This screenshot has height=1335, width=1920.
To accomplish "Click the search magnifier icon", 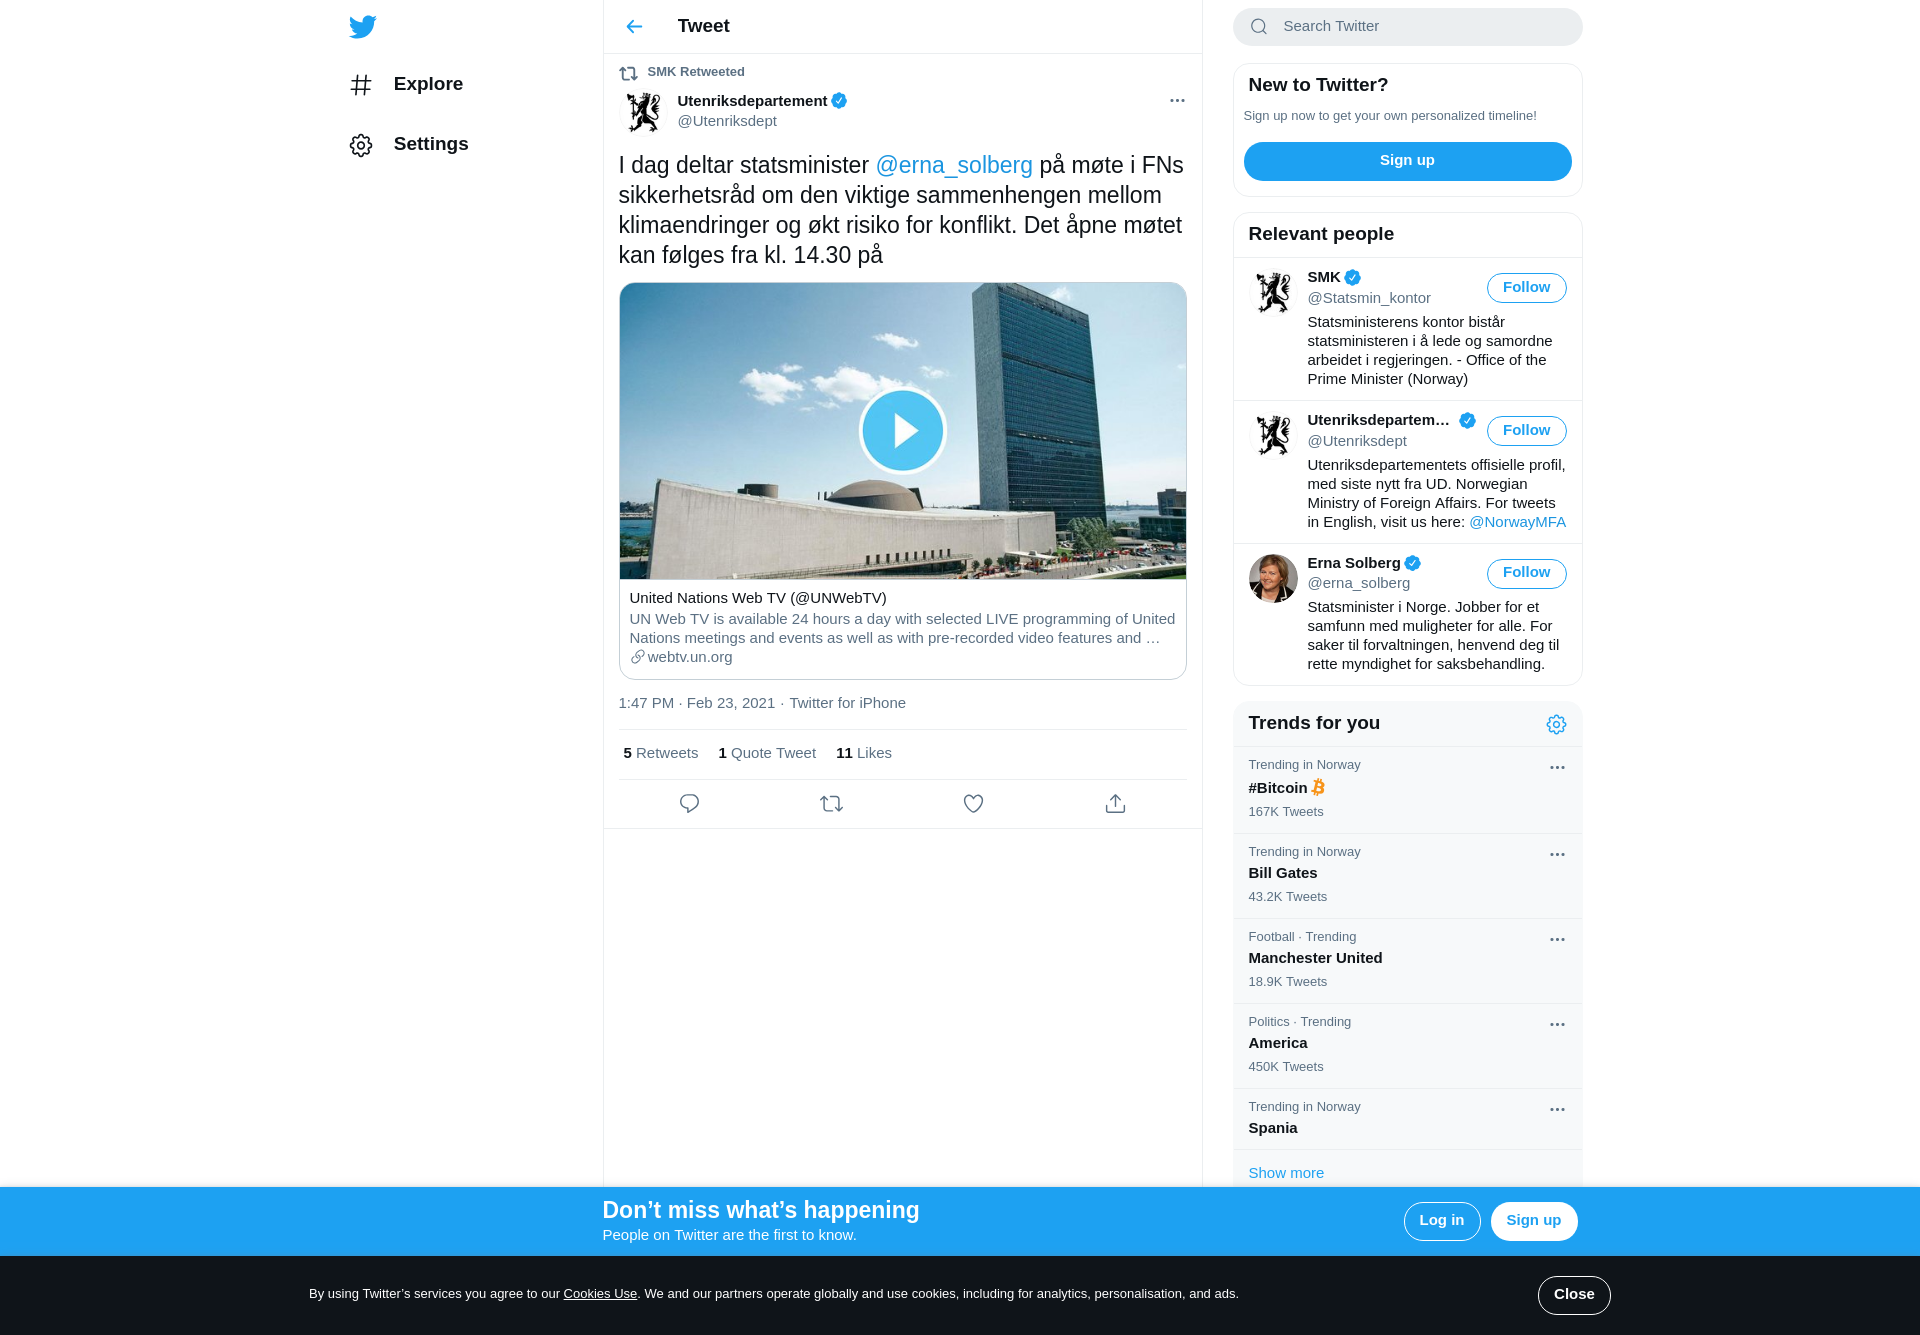I will pyautogui.click(x=1259, y=27).
